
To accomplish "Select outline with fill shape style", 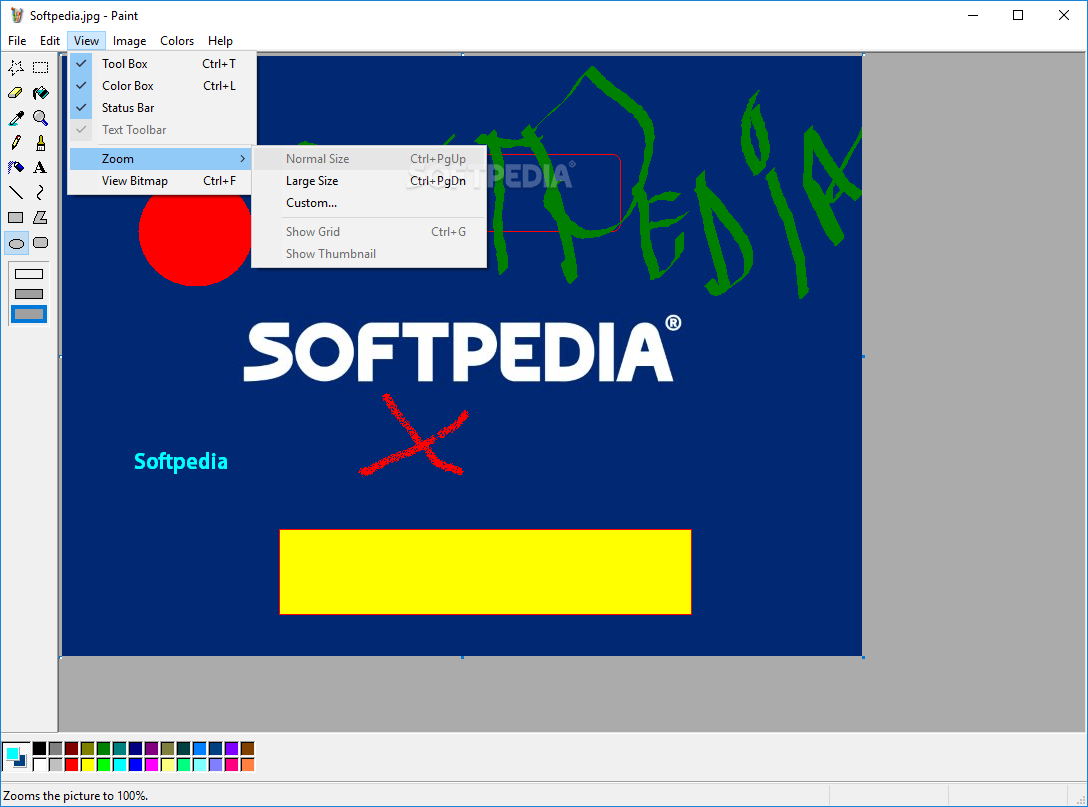I will (29, 294).
